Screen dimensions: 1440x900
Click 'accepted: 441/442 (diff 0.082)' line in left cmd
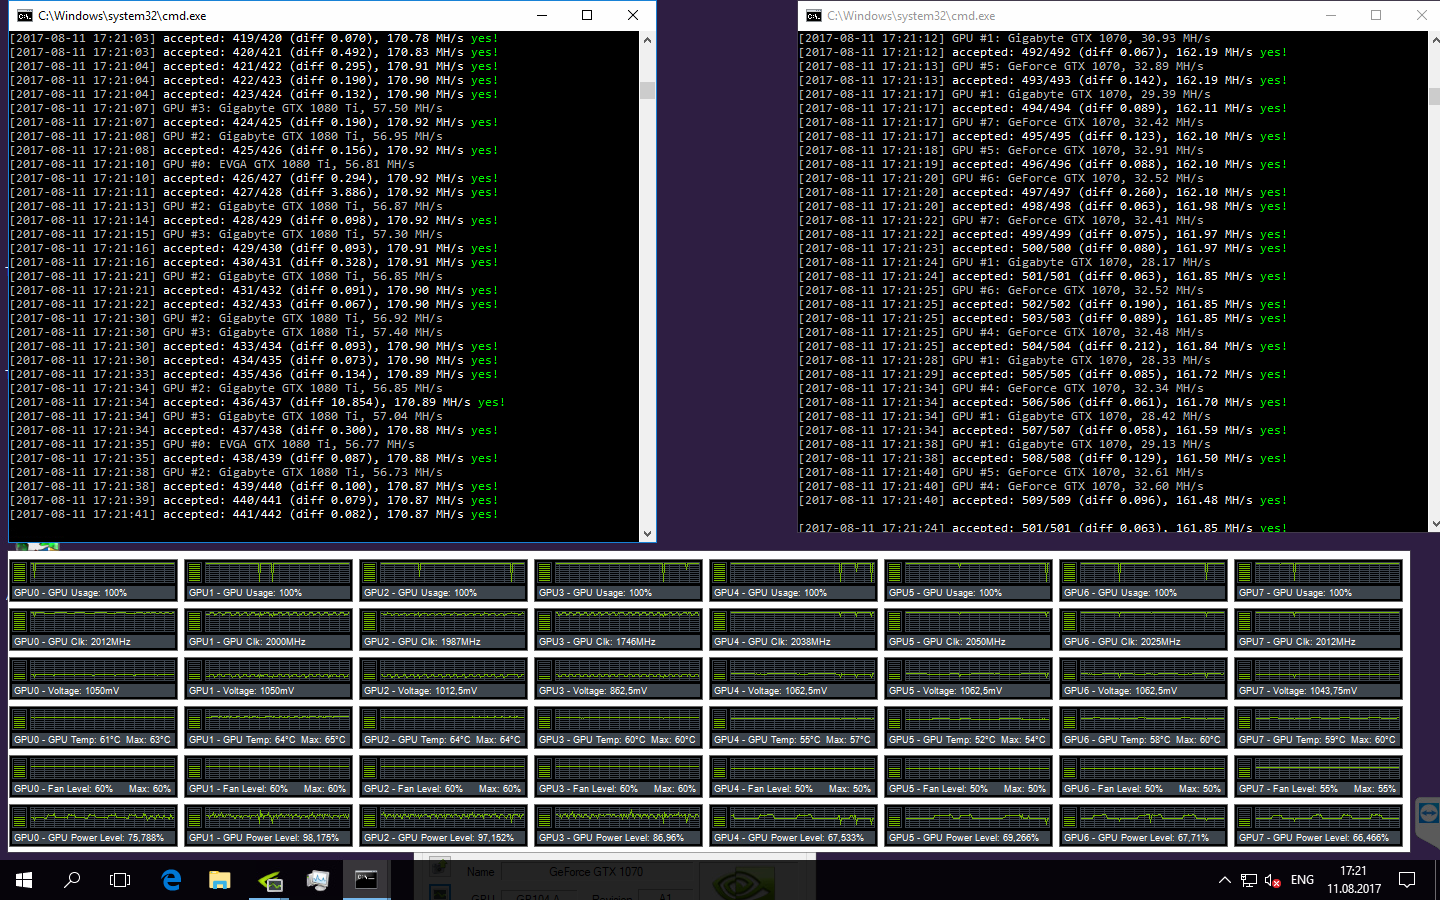tap(253, 514)
